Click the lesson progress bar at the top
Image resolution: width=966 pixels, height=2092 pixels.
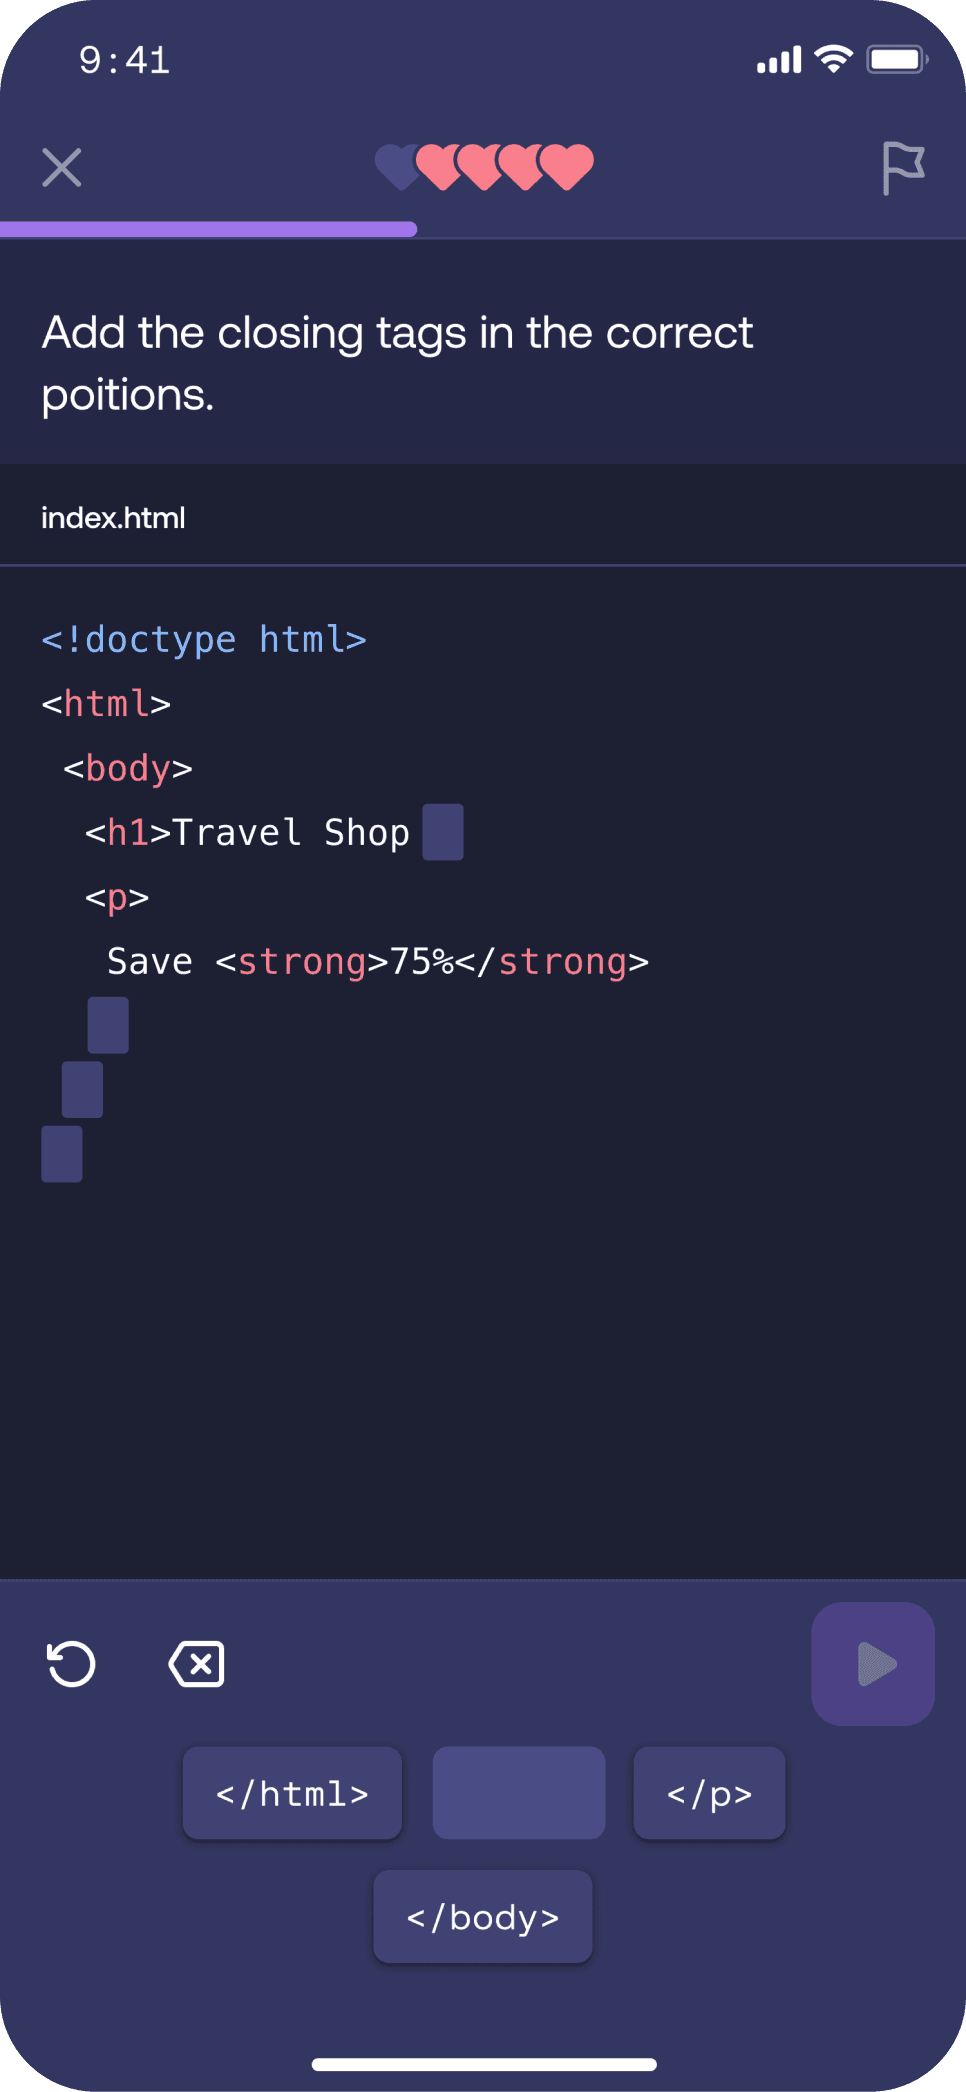tap(210, 229)
